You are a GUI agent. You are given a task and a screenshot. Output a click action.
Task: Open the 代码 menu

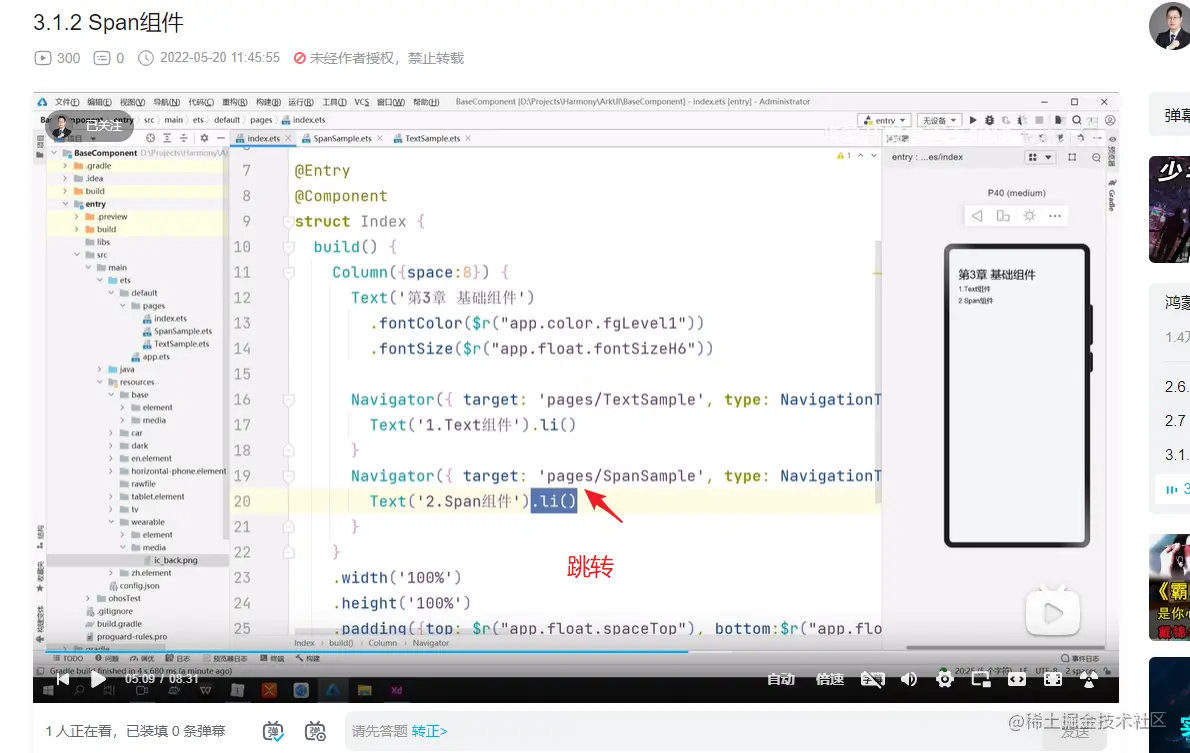201,102
